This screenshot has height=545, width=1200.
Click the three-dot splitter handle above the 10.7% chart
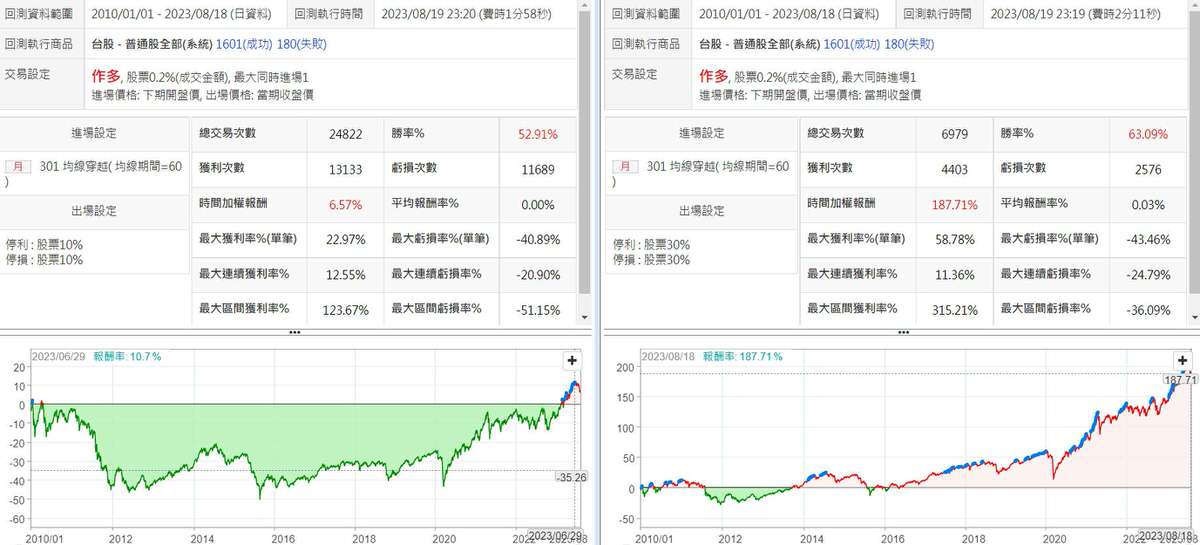295,331
